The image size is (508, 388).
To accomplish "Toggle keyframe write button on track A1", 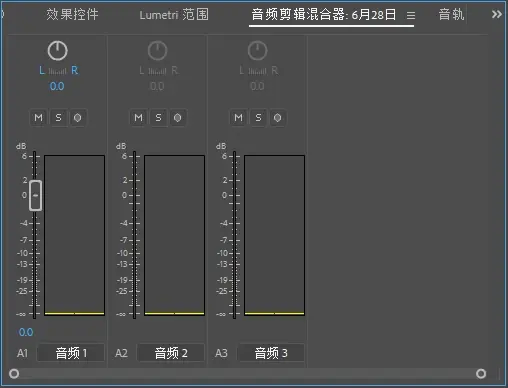I will (x=78, y=118).
